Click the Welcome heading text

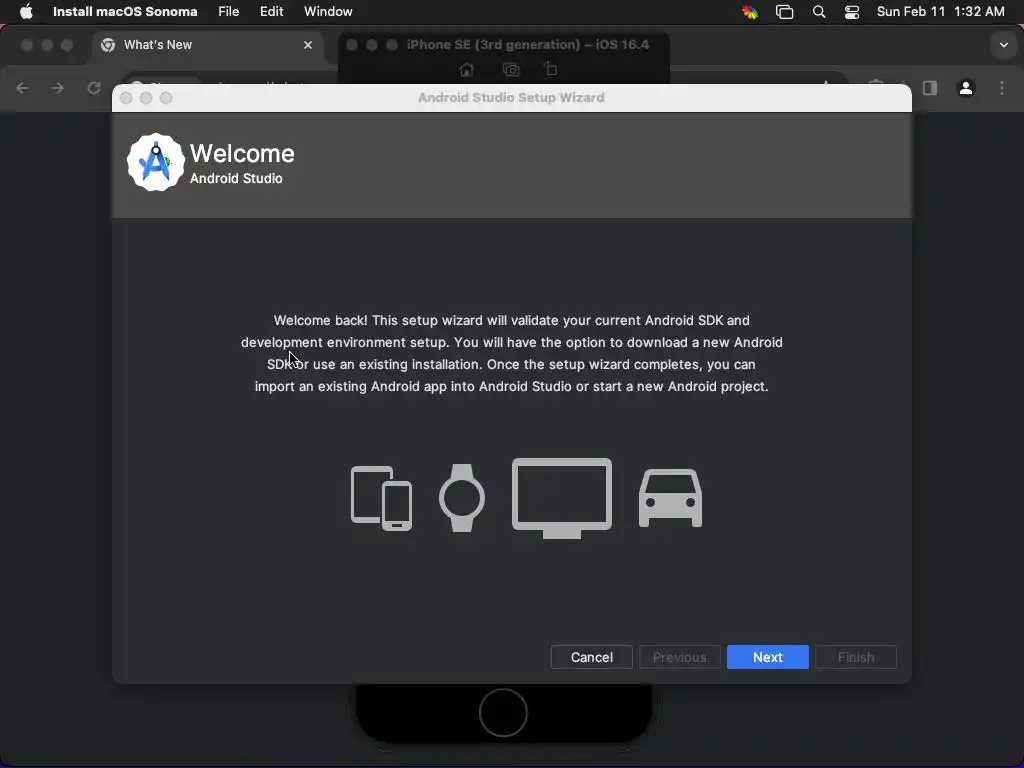tap(242, 153)
